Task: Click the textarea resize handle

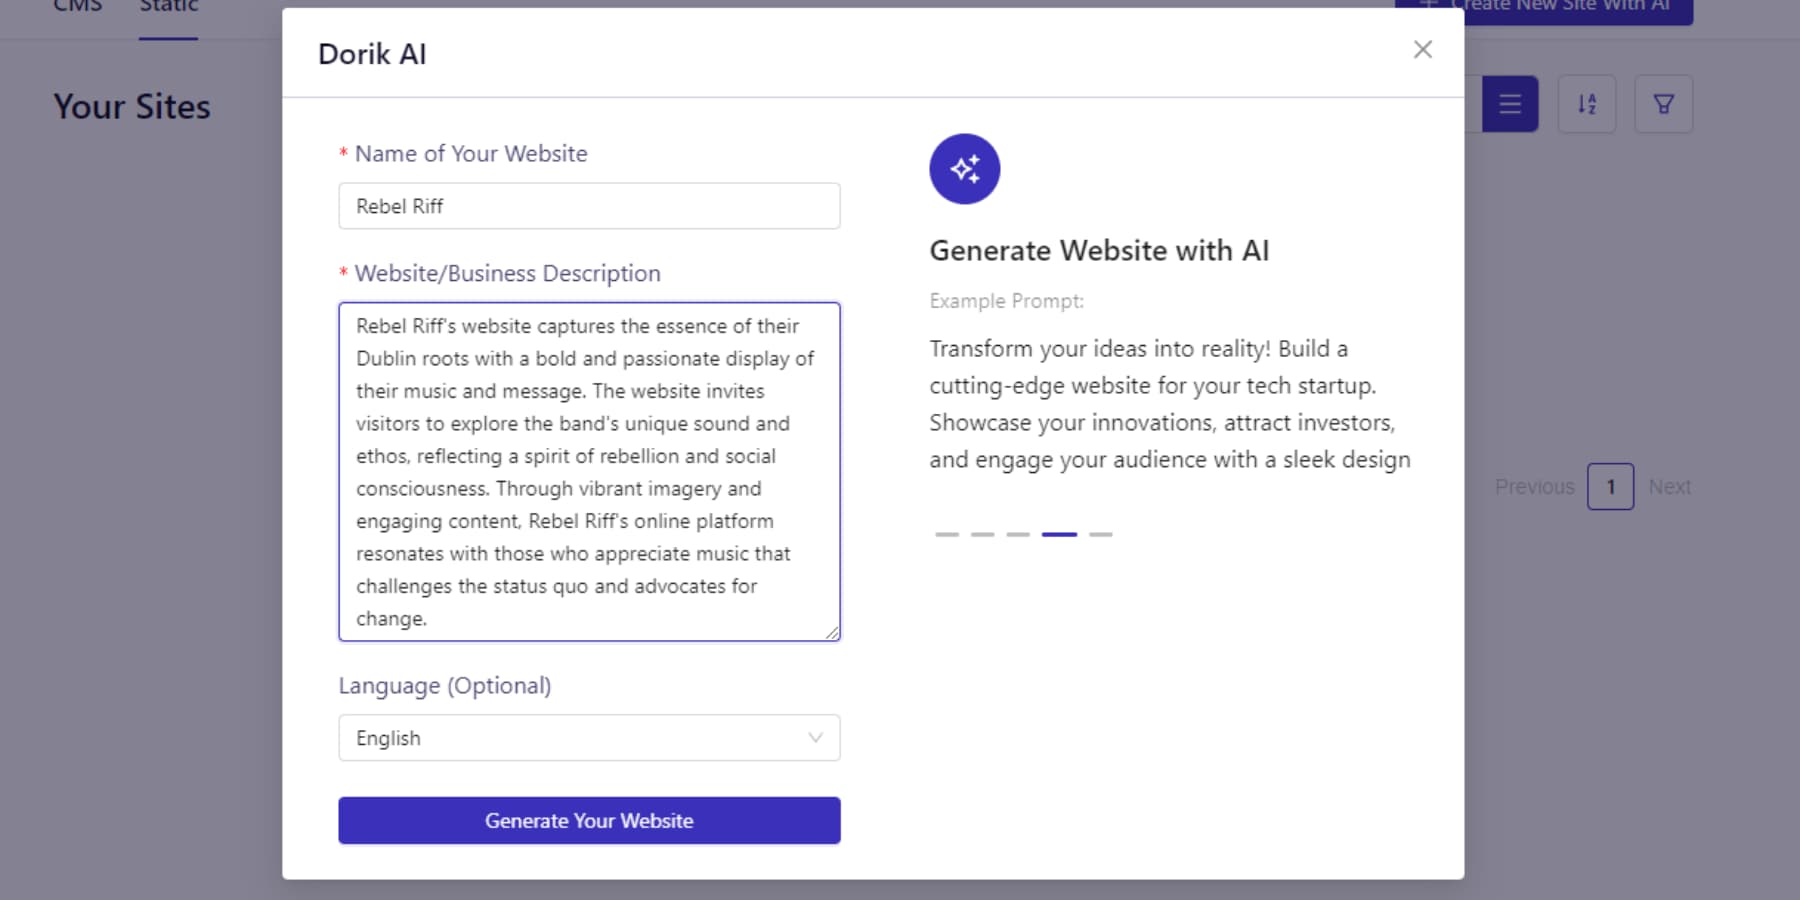Action: pos(833,632)
